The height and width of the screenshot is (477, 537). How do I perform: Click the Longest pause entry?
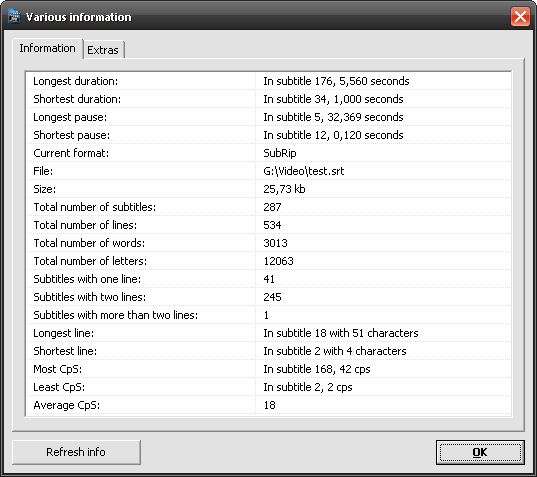268,117
